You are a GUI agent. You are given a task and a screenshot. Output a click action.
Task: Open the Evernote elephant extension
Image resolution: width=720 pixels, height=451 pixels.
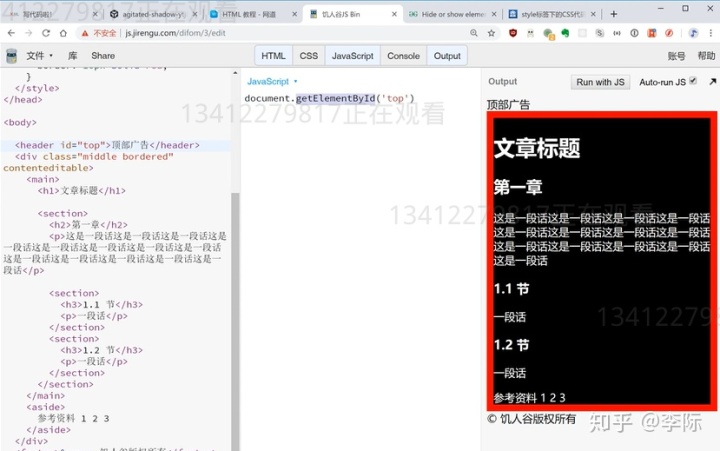pos(565,33)
